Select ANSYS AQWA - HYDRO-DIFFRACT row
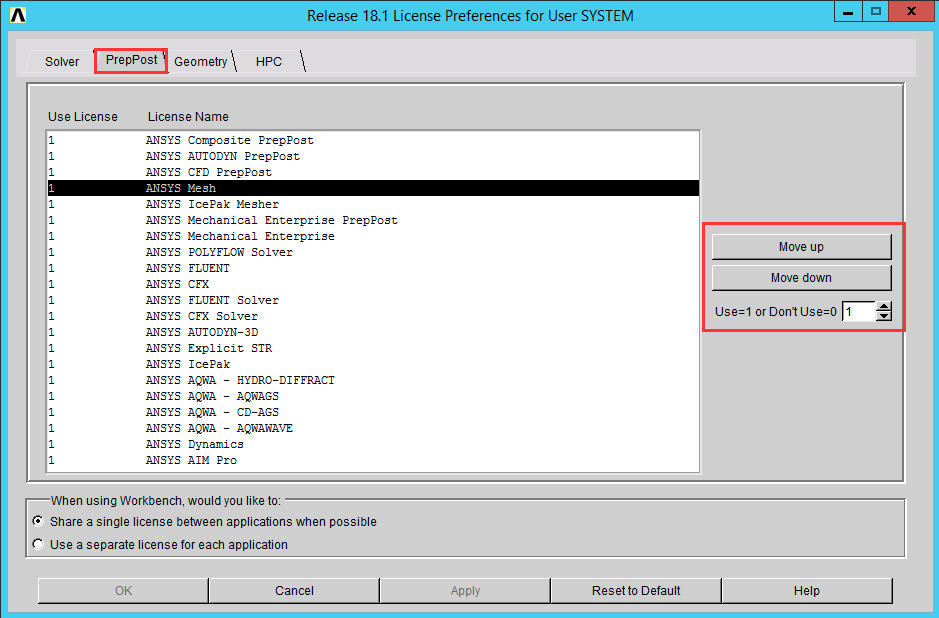The width and height of the screenshot is (939, 618). (x=373, y=380)
